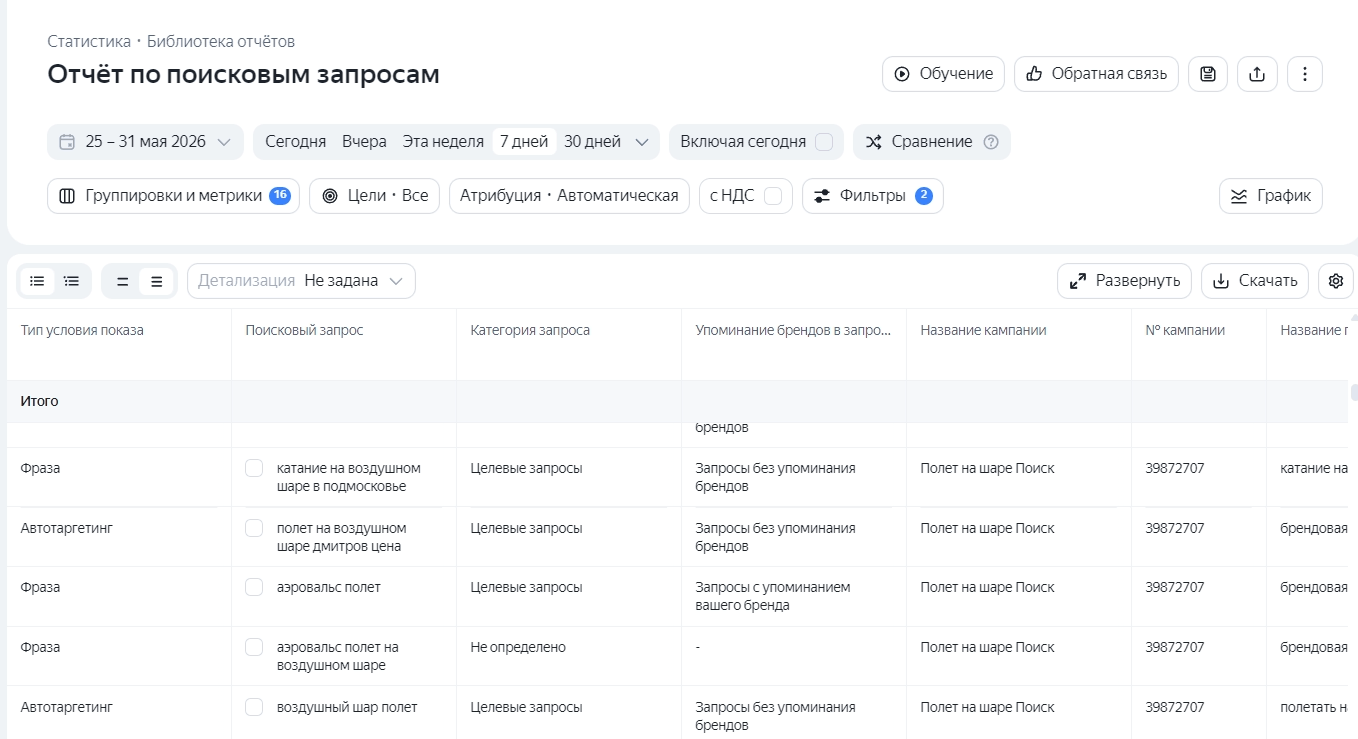Select the nested list view icon
Image resolution: width=1358 pixels, height=739 pixels.
(x=72, y=281)
